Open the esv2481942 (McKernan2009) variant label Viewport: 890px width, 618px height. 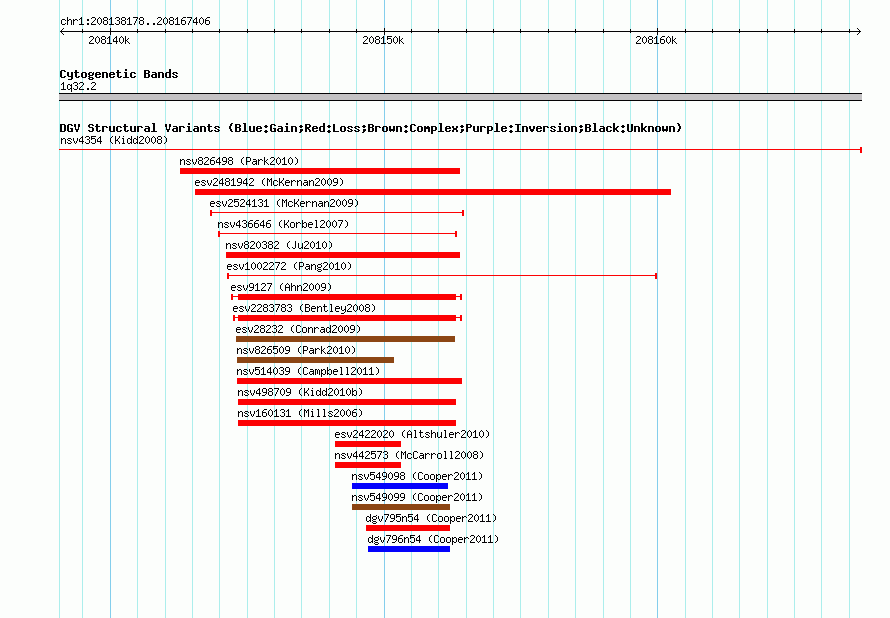(269, 182)
